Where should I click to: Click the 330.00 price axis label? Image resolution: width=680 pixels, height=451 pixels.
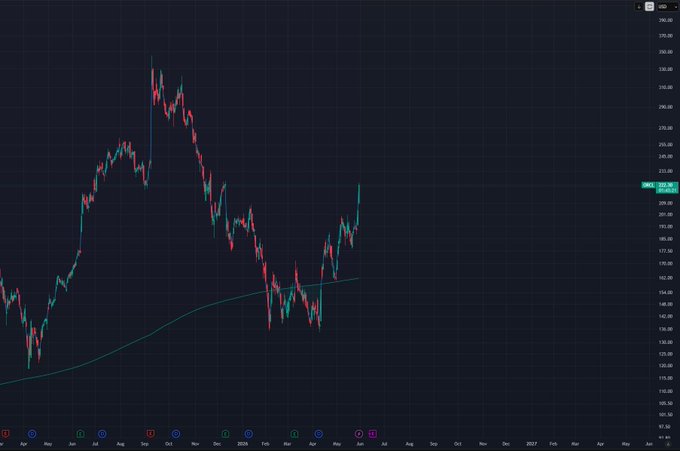coord(666,69)
